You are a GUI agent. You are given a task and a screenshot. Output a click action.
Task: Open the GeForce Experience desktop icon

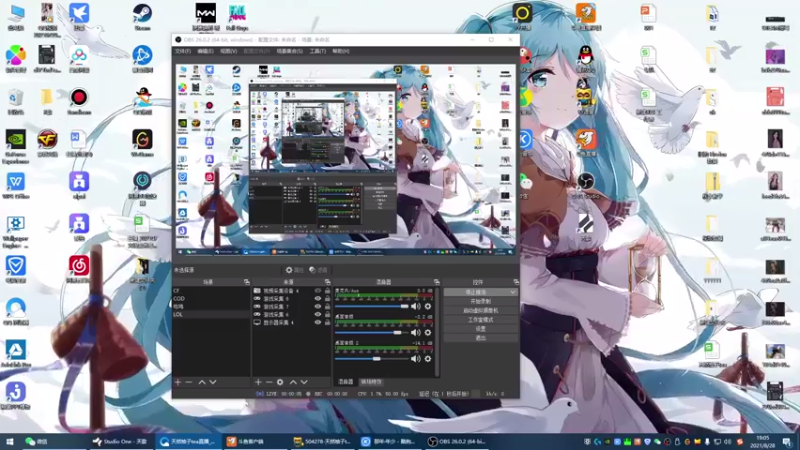(x=15, y=146)
